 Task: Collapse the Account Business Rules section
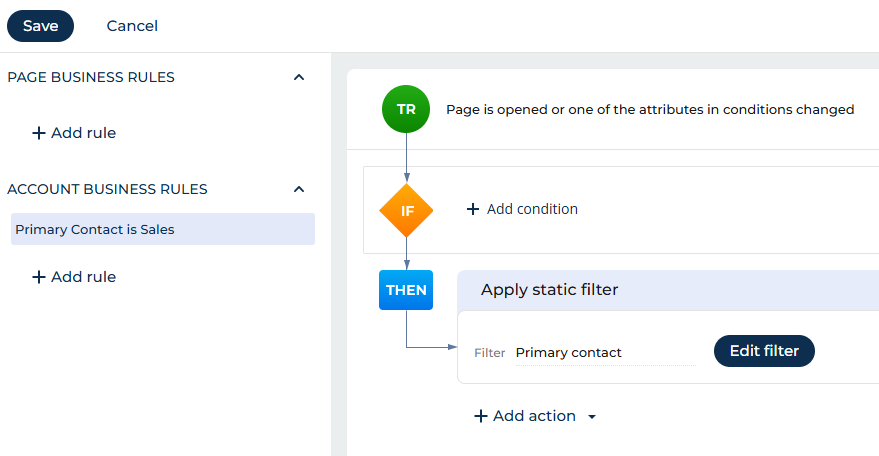click(298, 189)
